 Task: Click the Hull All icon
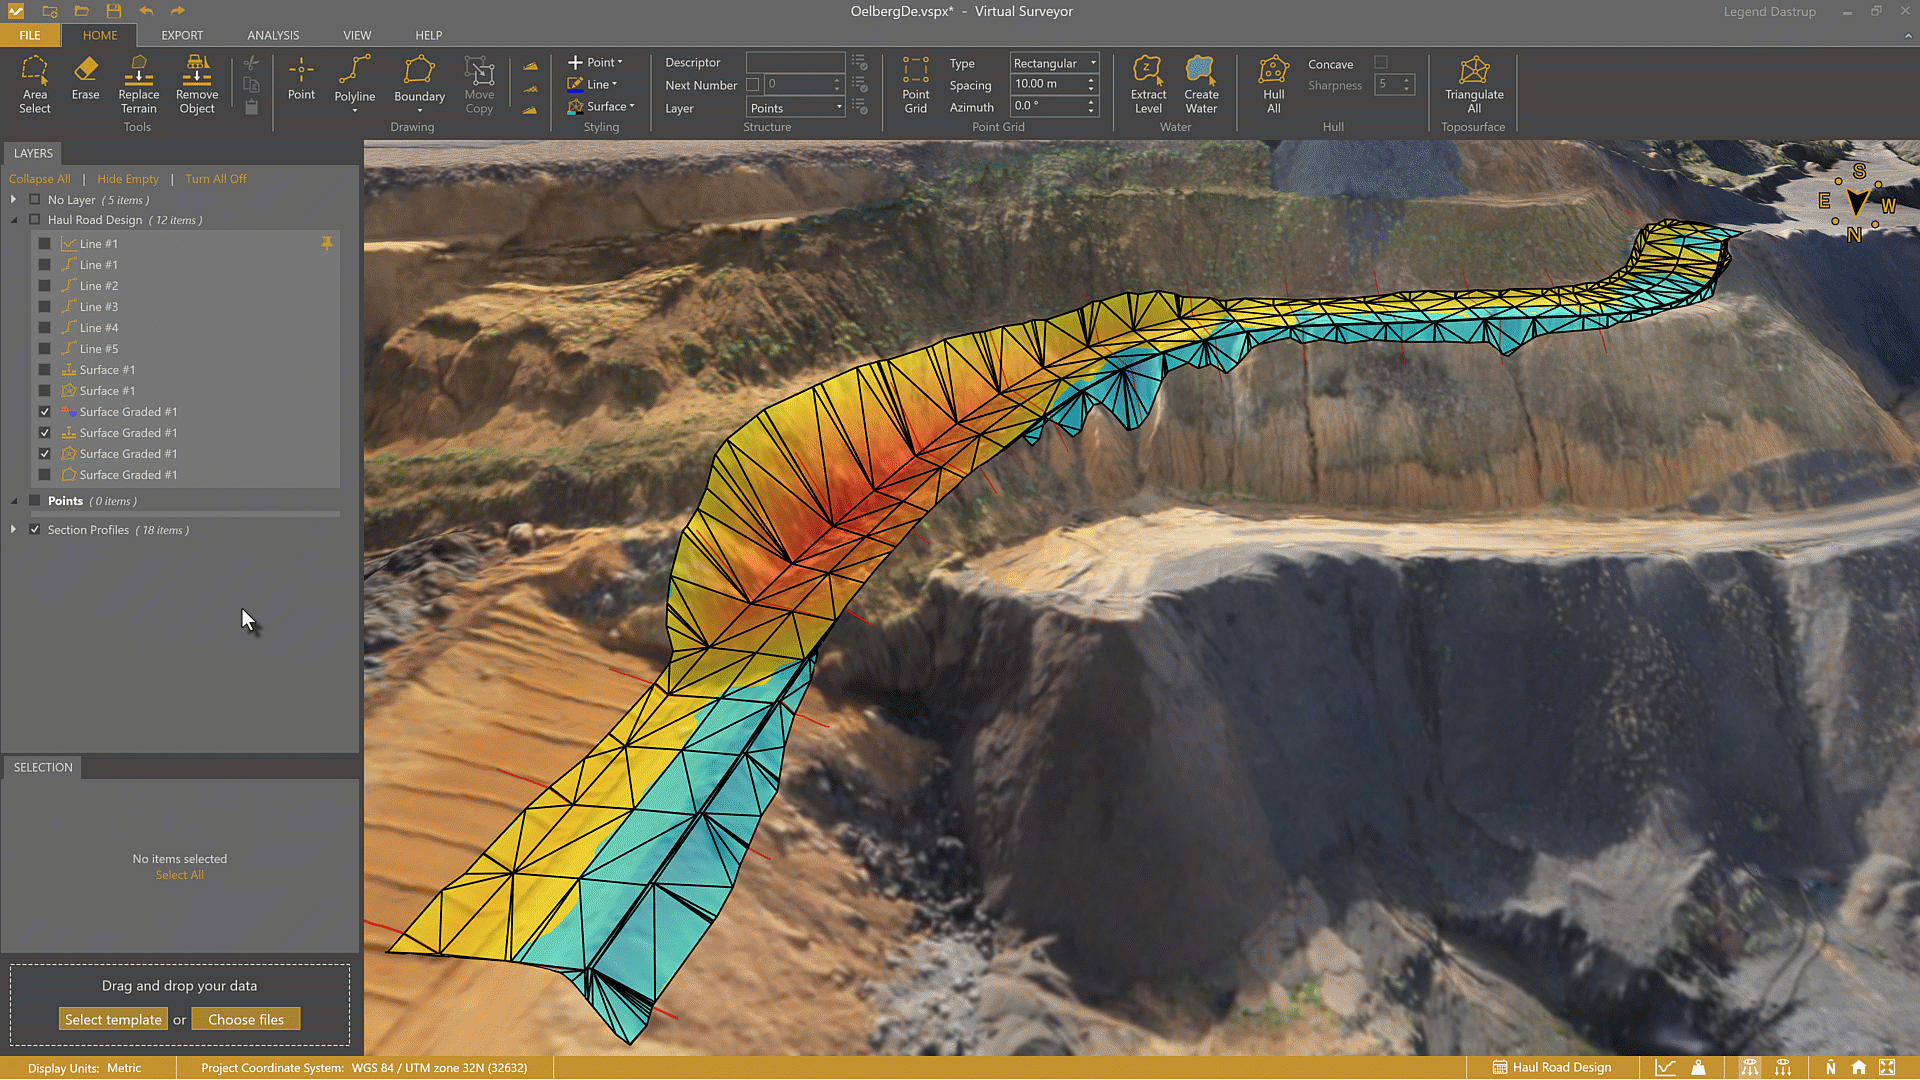point(1273,84)
